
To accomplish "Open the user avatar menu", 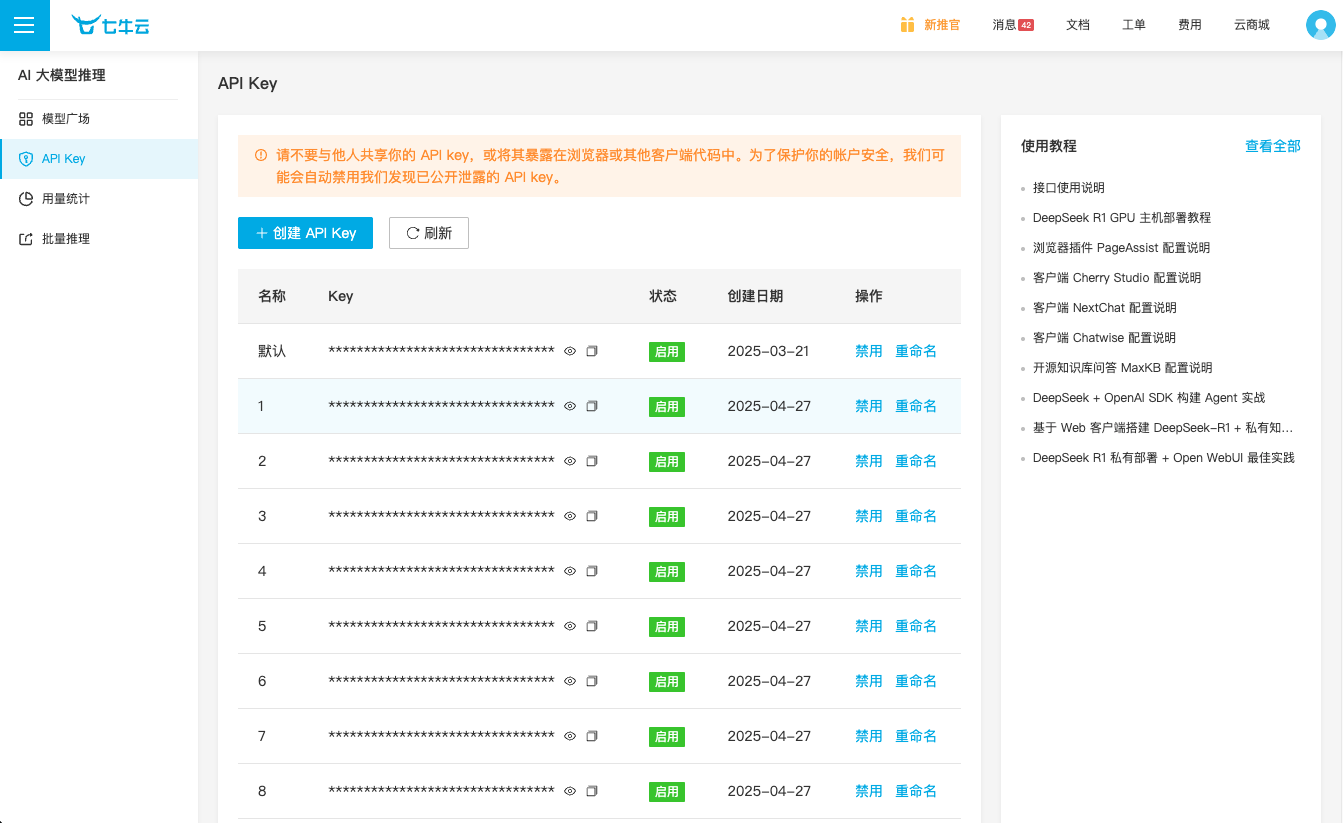I will point(1321,25).
